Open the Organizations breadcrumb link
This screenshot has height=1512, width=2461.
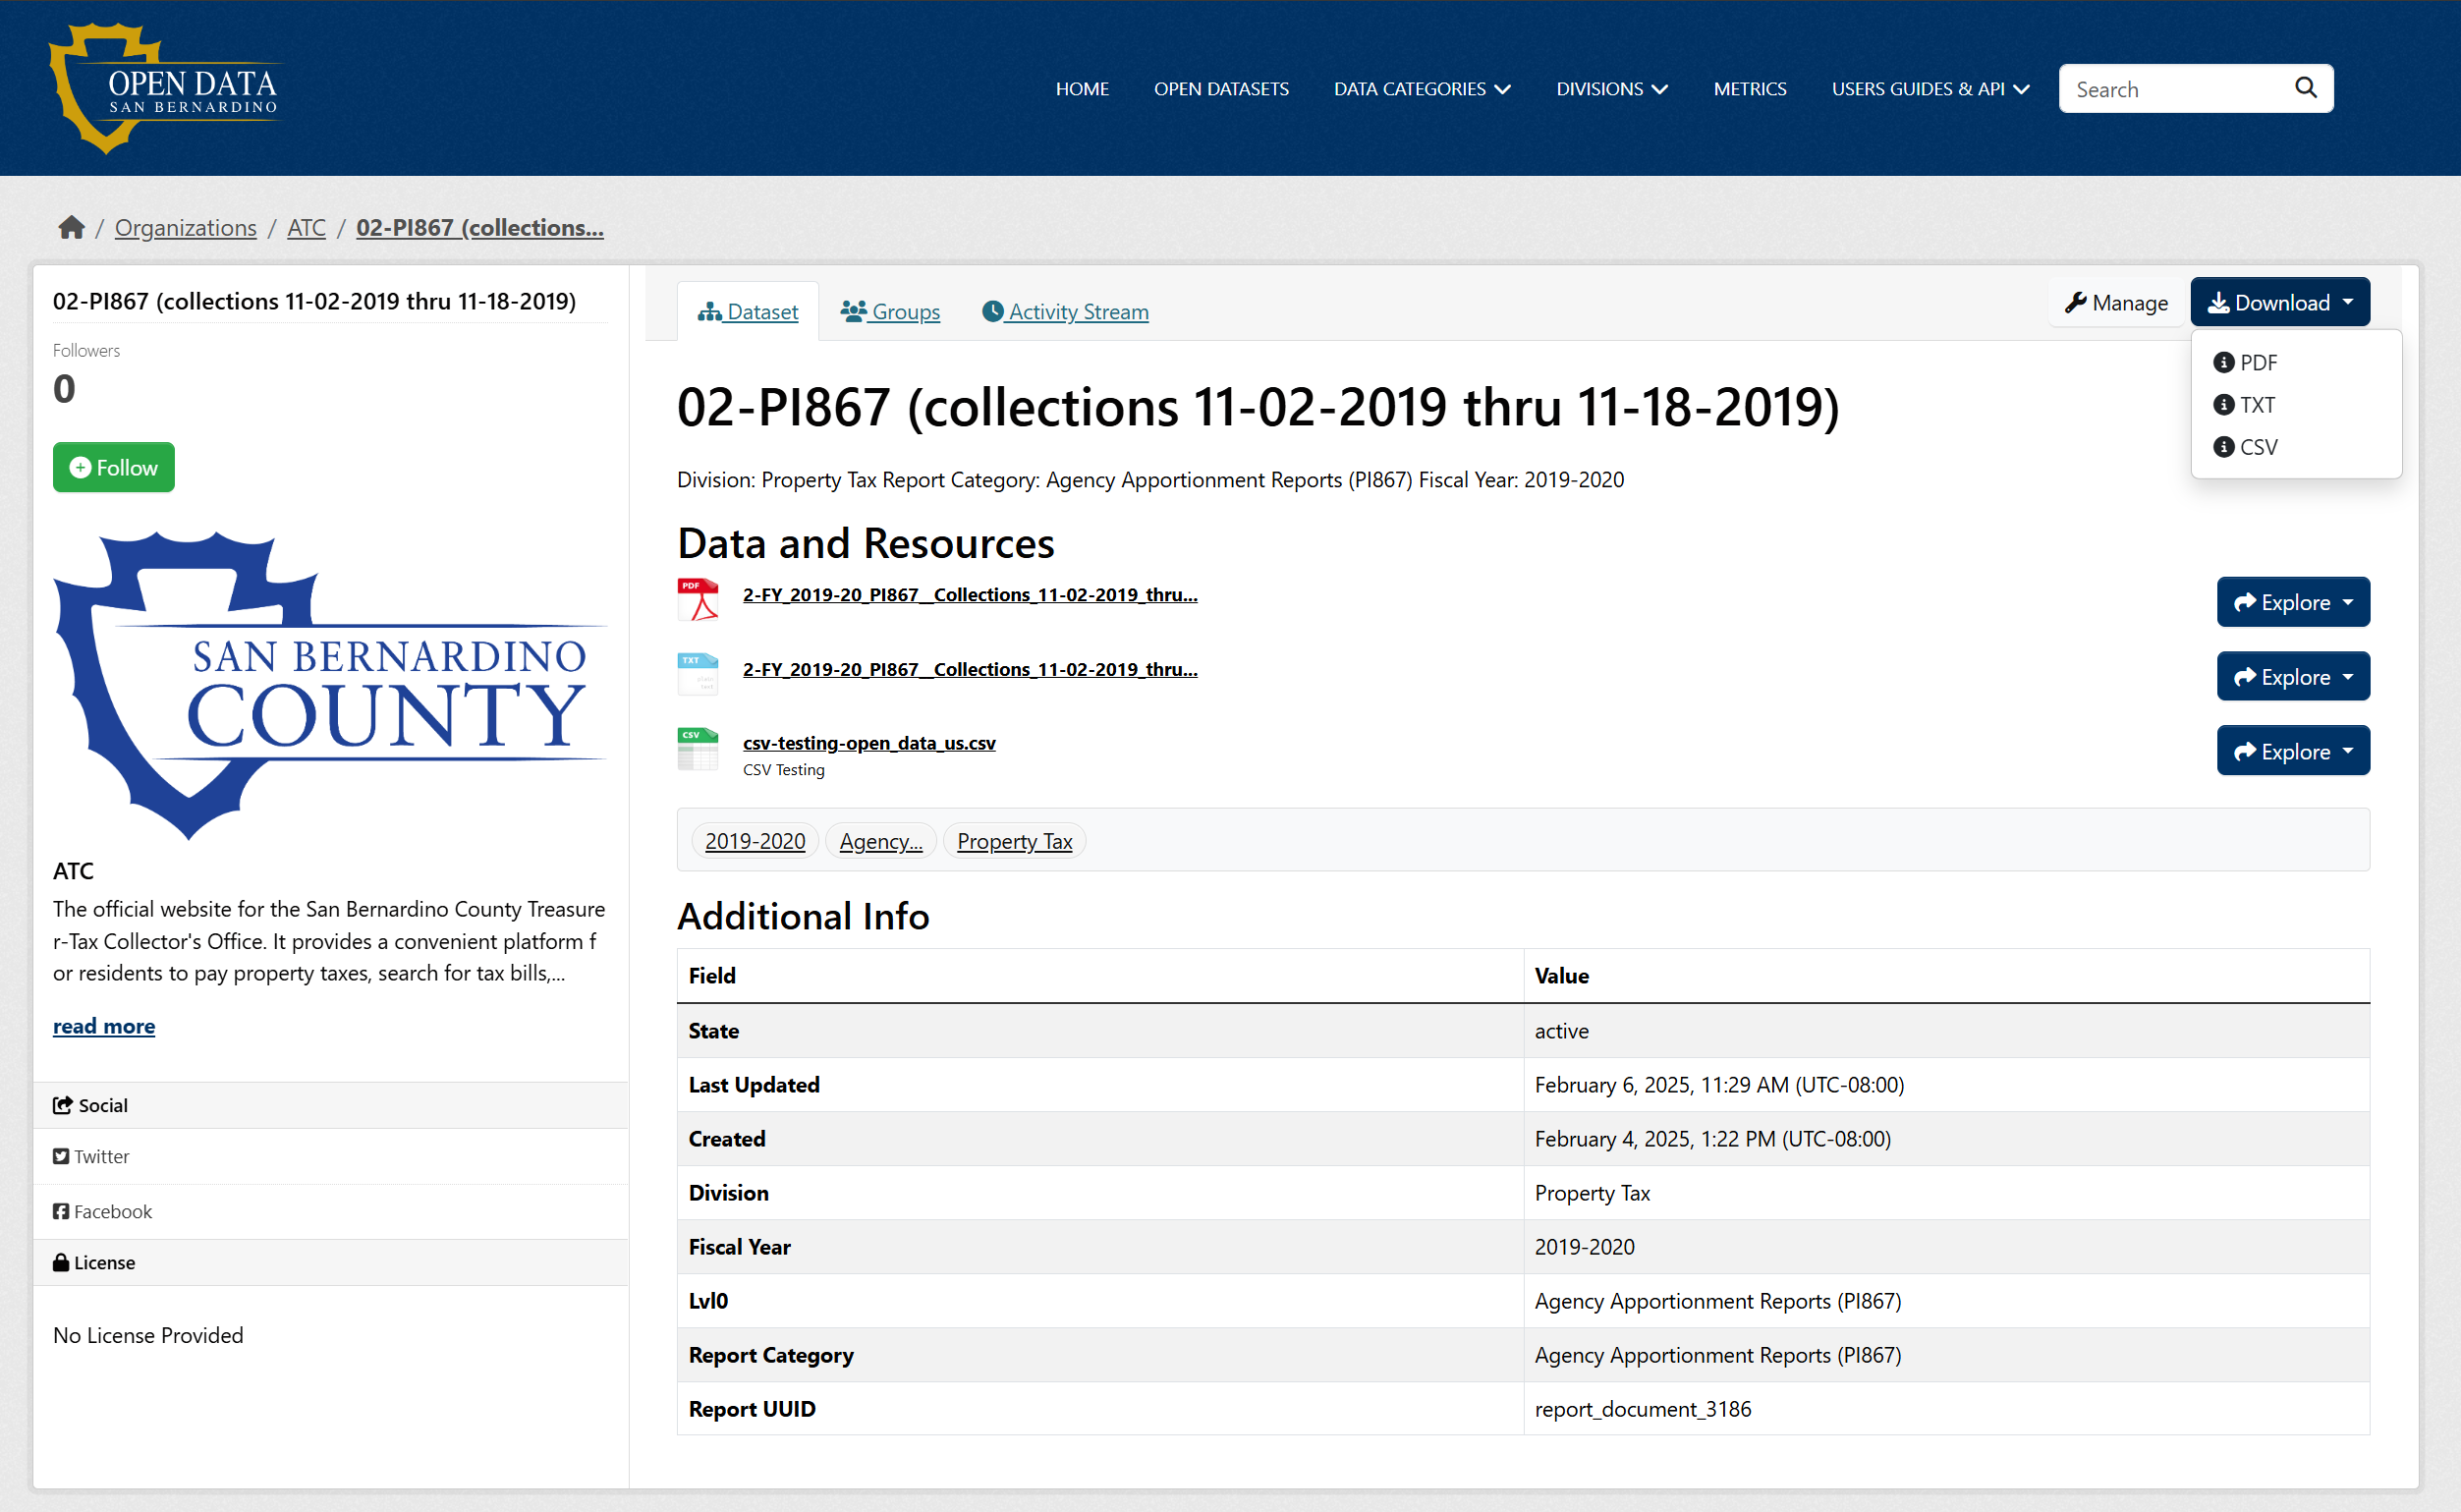[x=185, y=228]
